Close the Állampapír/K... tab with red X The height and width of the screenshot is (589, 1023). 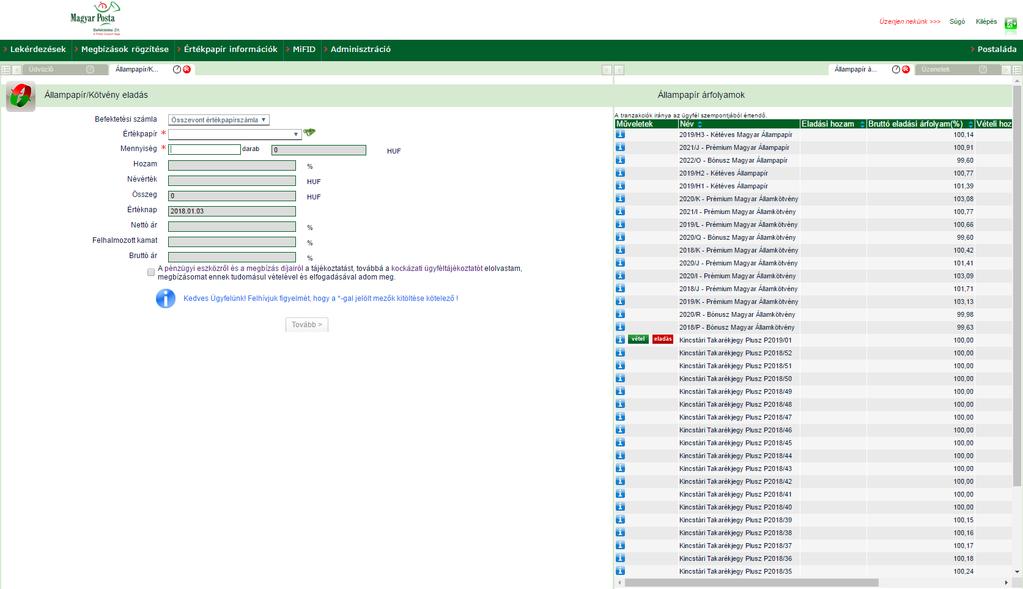[x=187, y=69]
